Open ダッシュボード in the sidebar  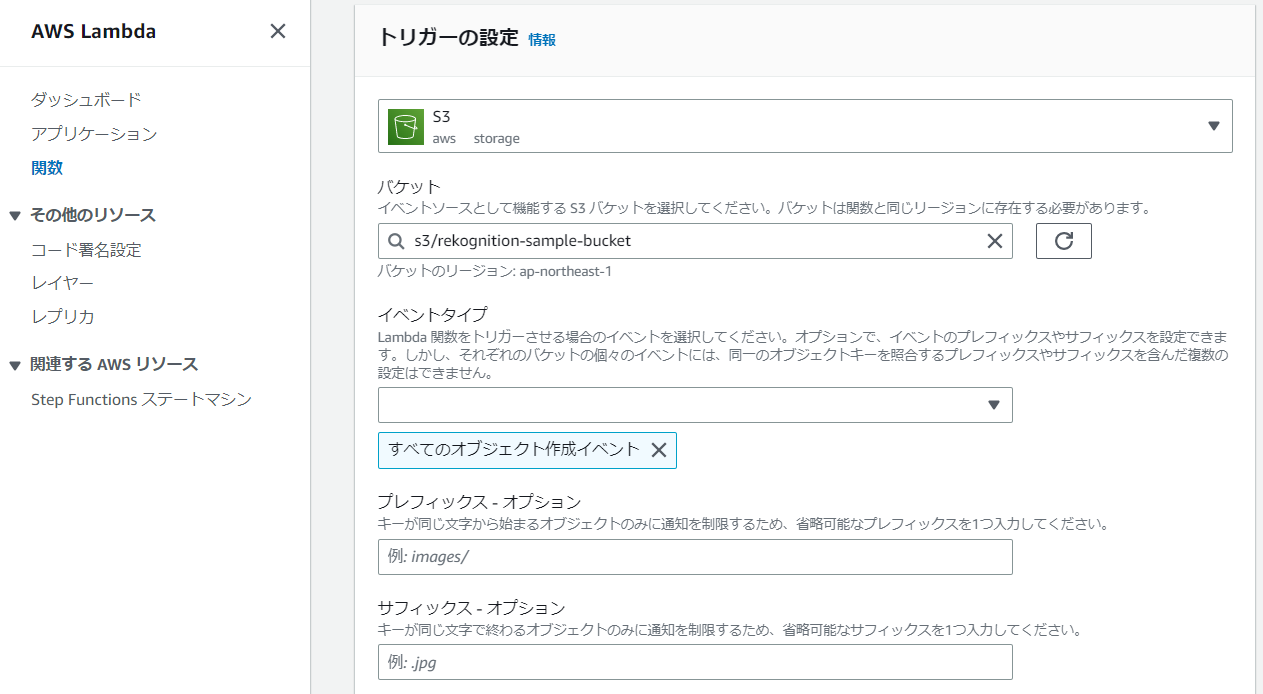coord(86,100)
